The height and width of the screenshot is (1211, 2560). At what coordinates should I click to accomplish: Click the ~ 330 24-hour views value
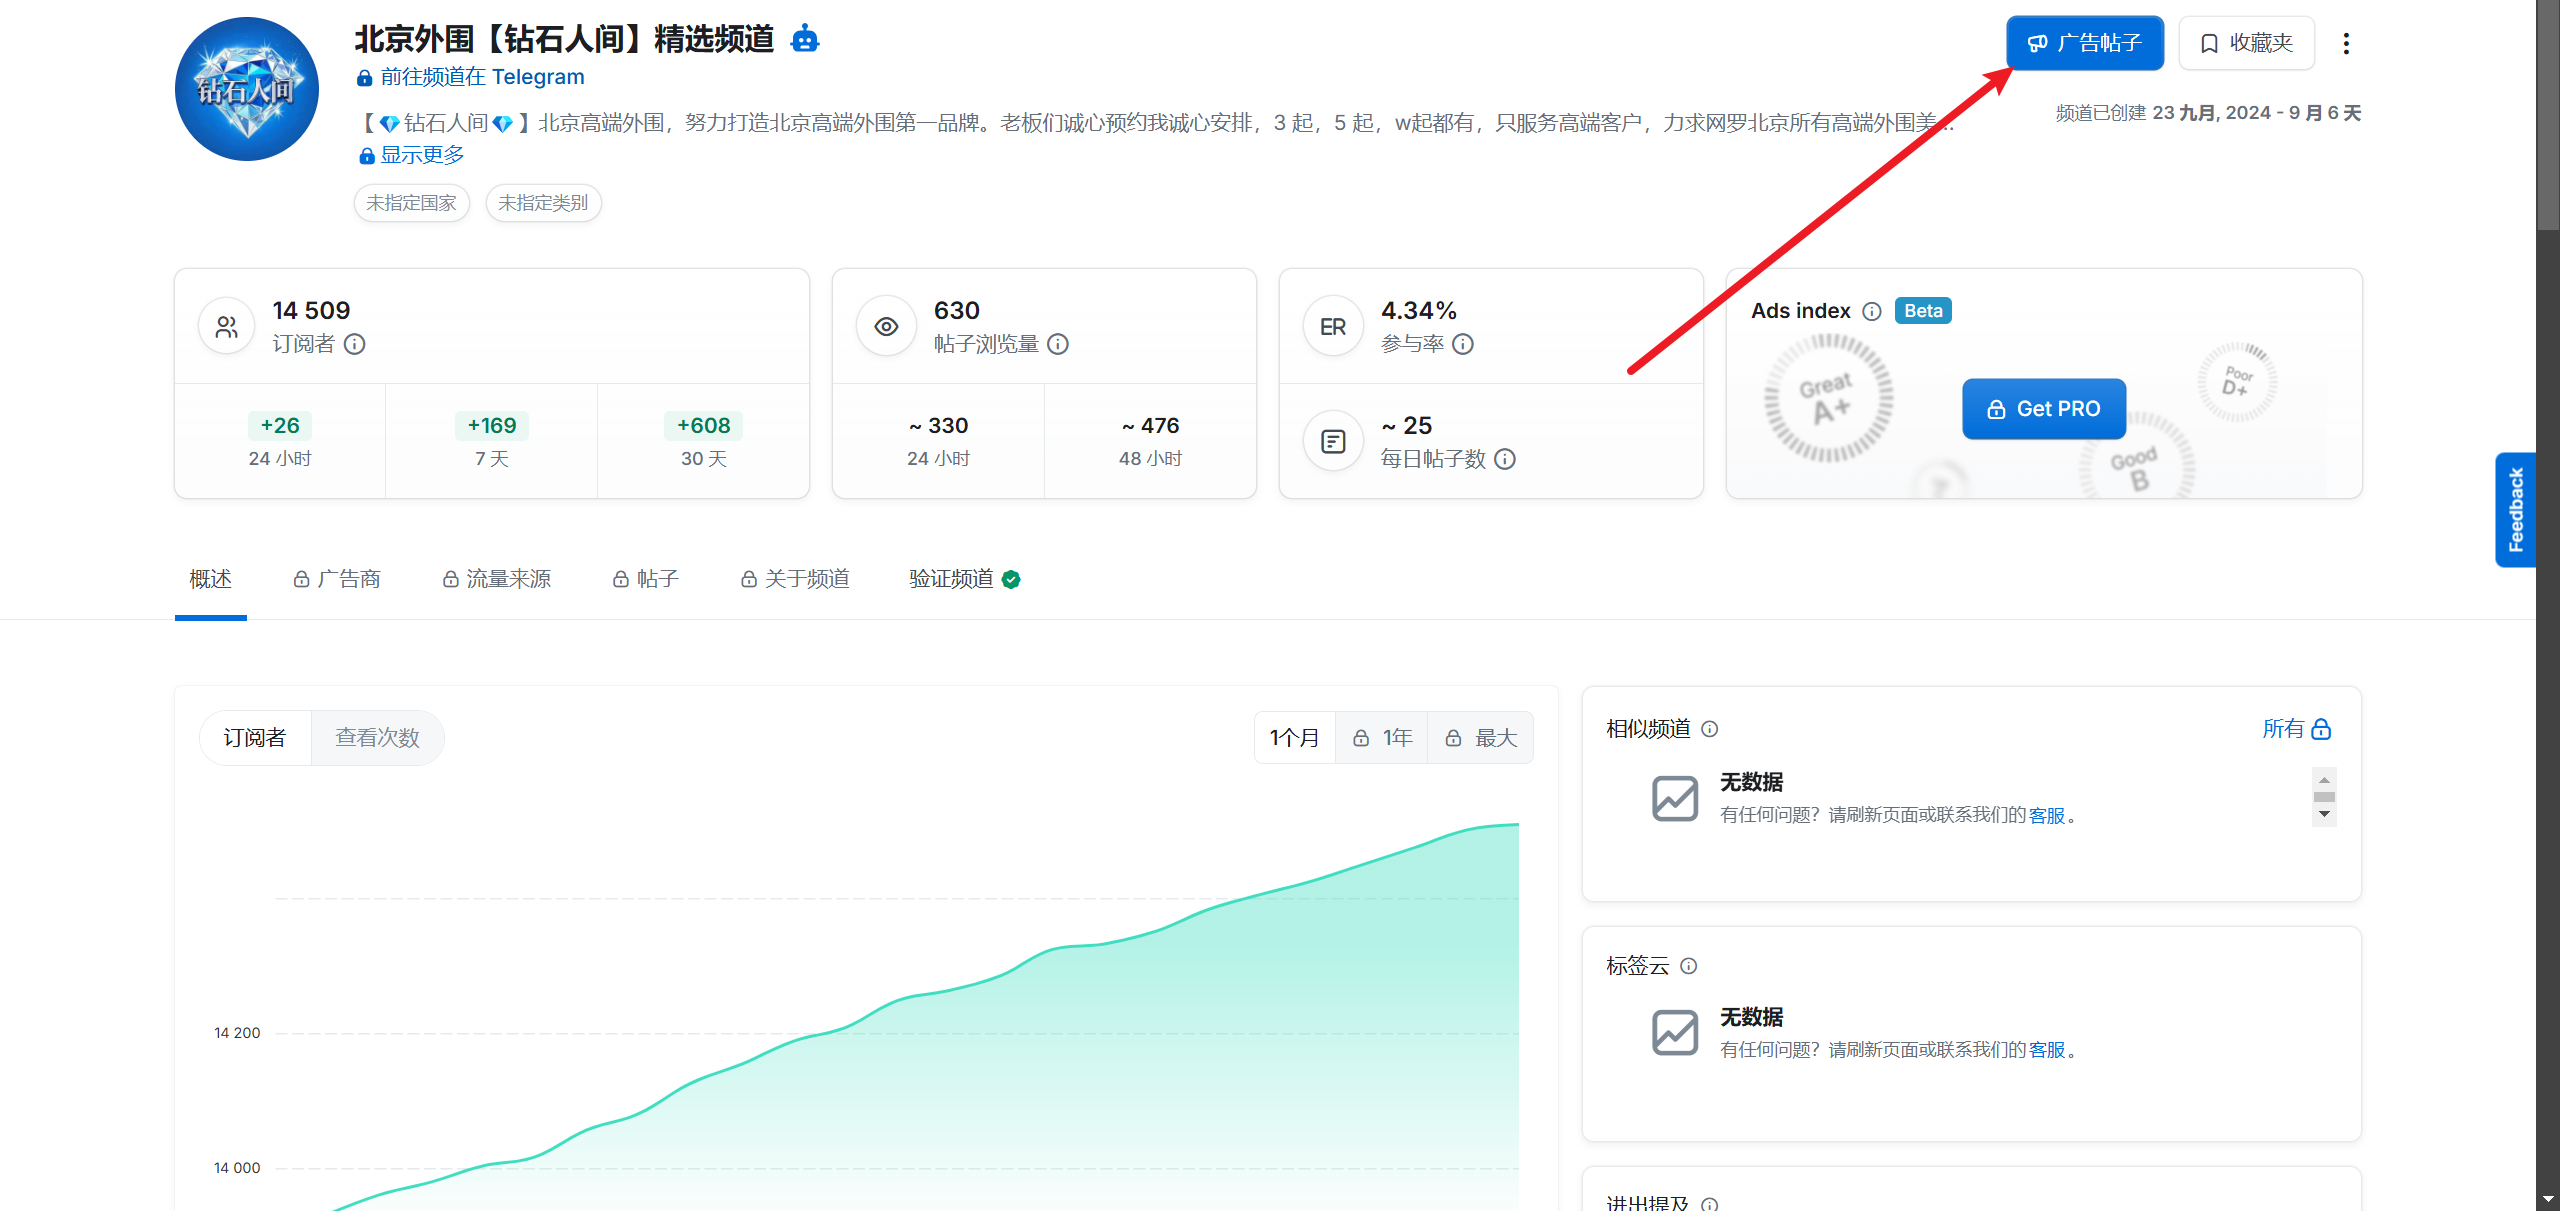point(938,426)
